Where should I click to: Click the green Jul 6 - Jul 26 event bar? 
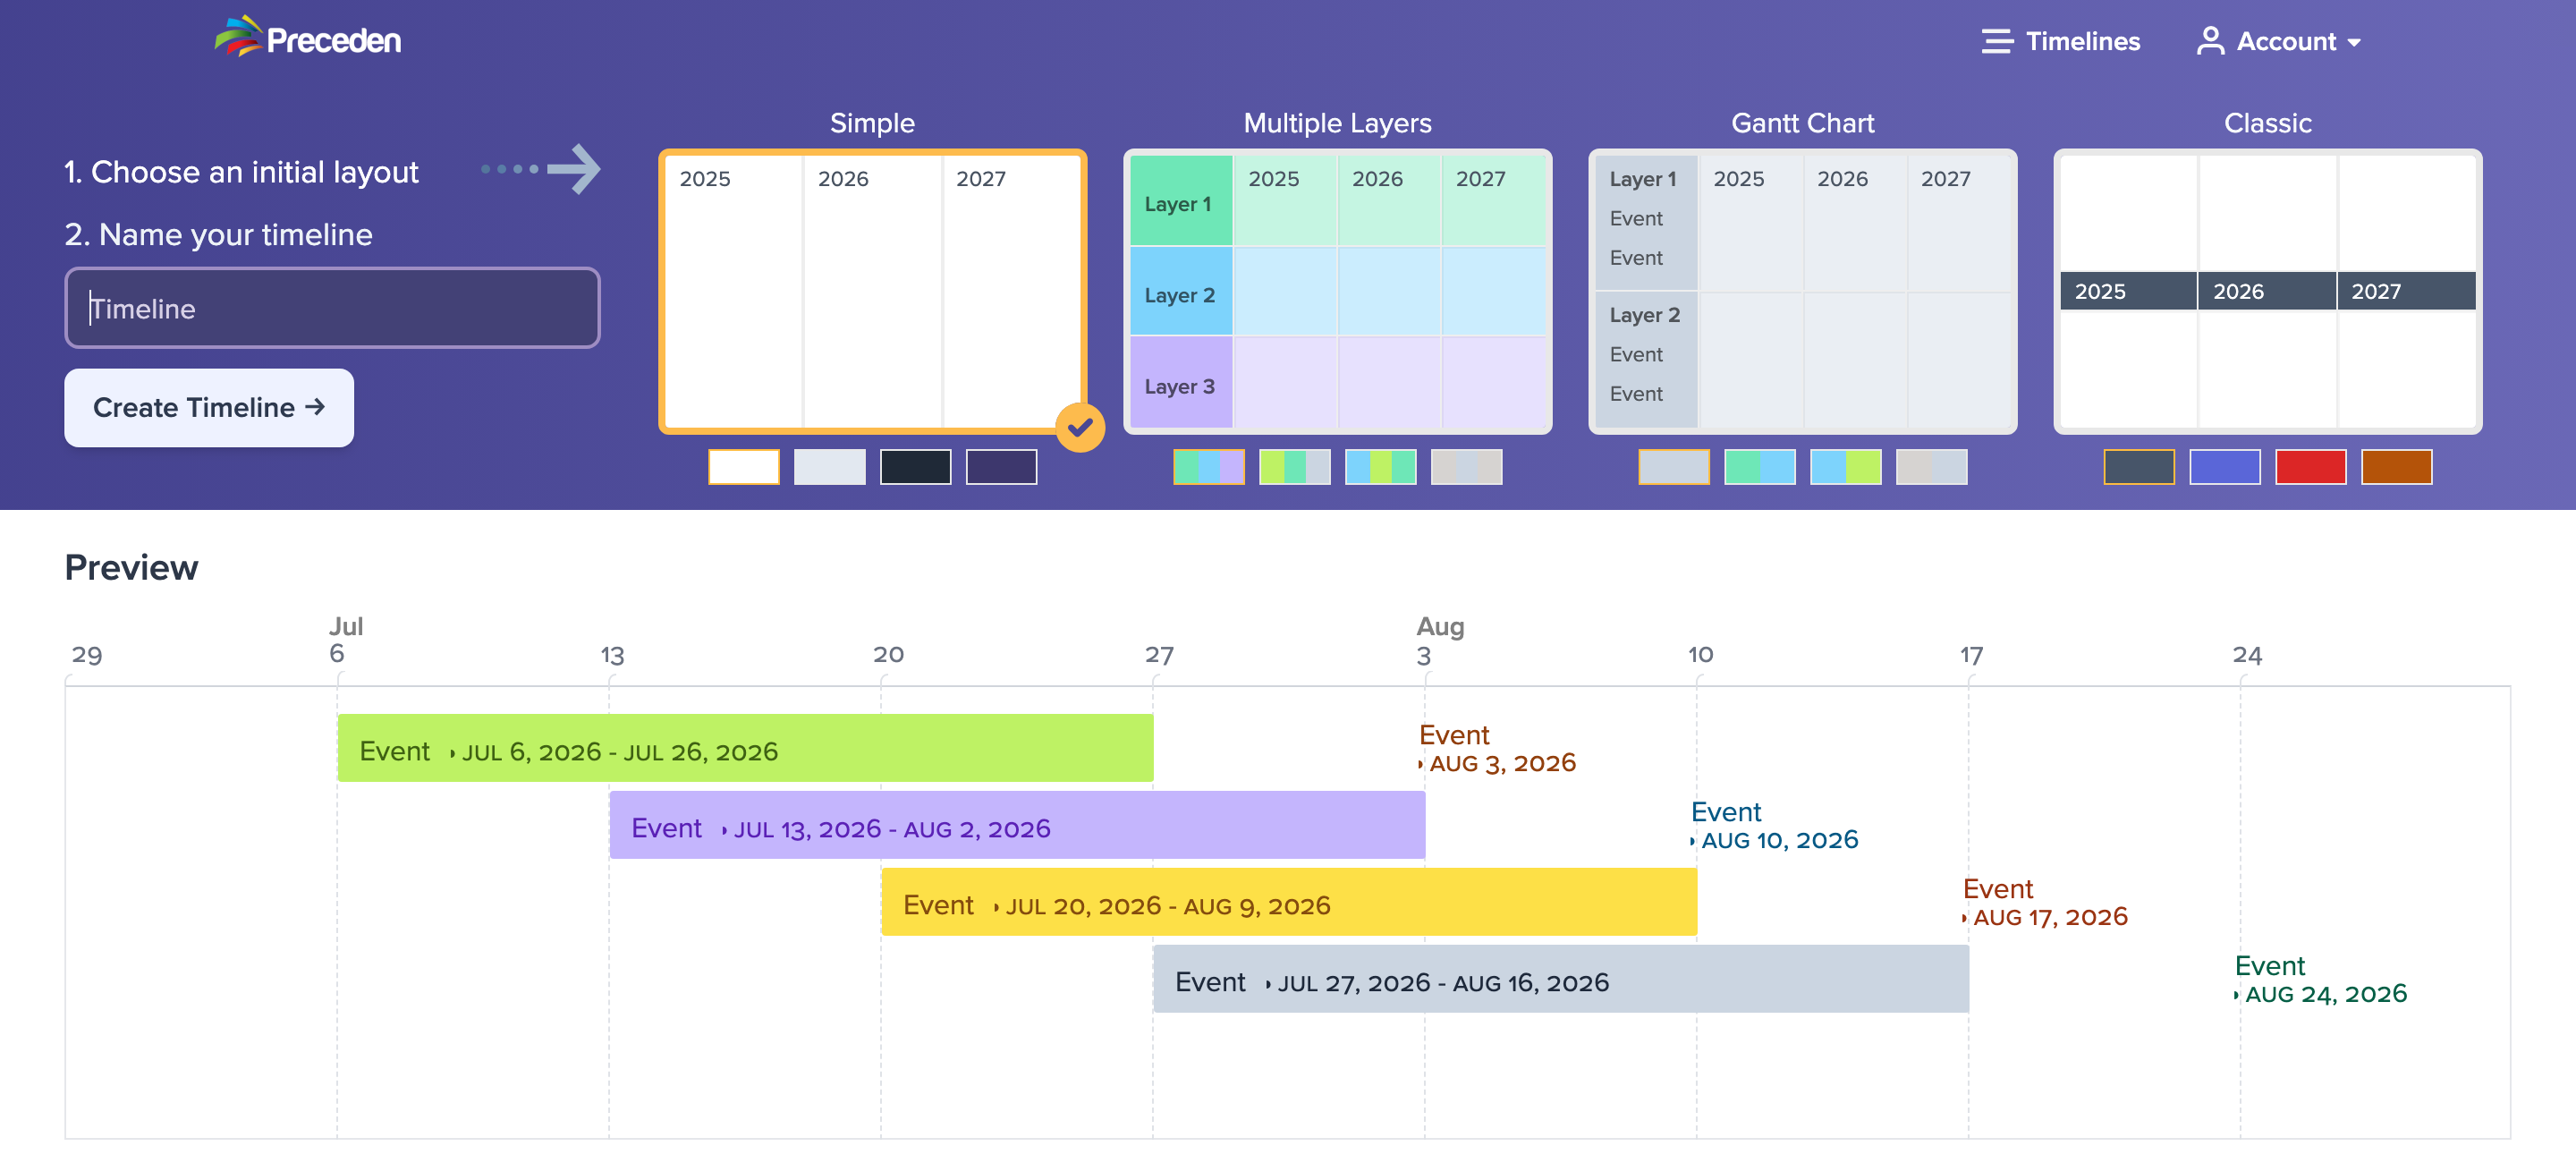(x=745, y=748)
